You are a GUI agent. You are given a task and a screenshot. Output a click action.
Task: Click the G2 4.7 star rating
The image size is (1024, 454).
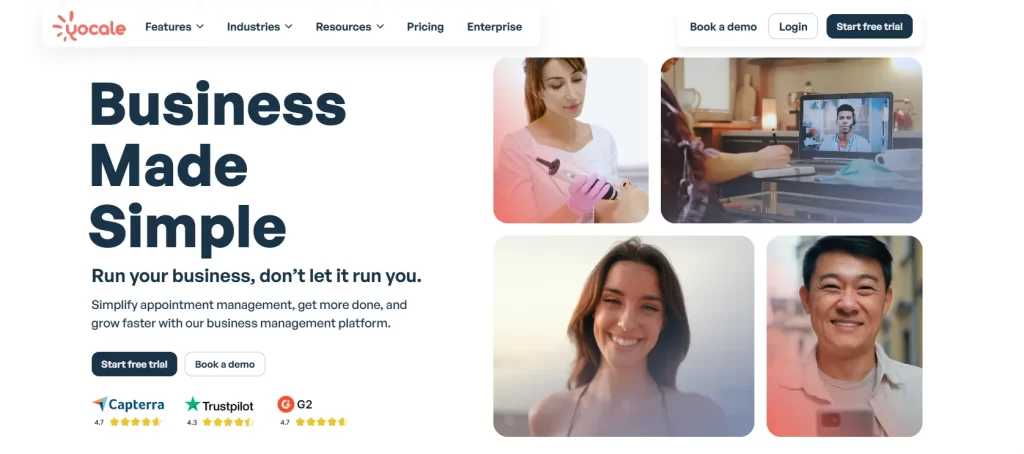click(x=320, y=422)
